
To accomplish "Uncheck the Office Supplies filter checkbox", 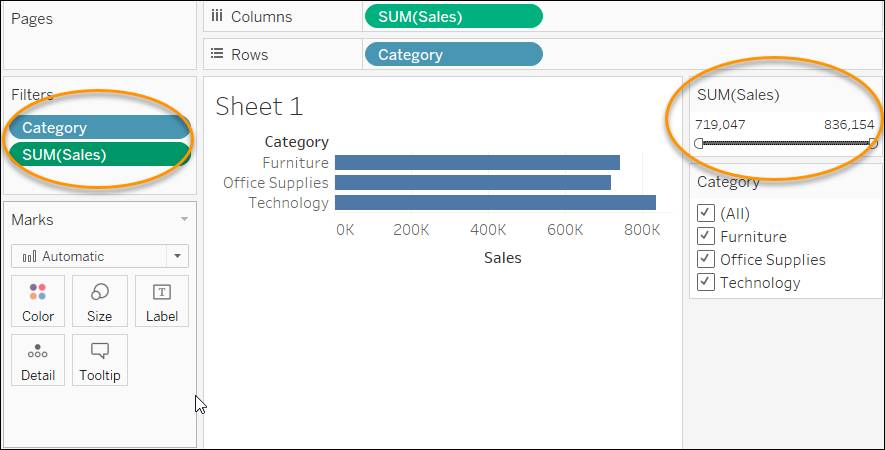I will click(x=706, y=259).
